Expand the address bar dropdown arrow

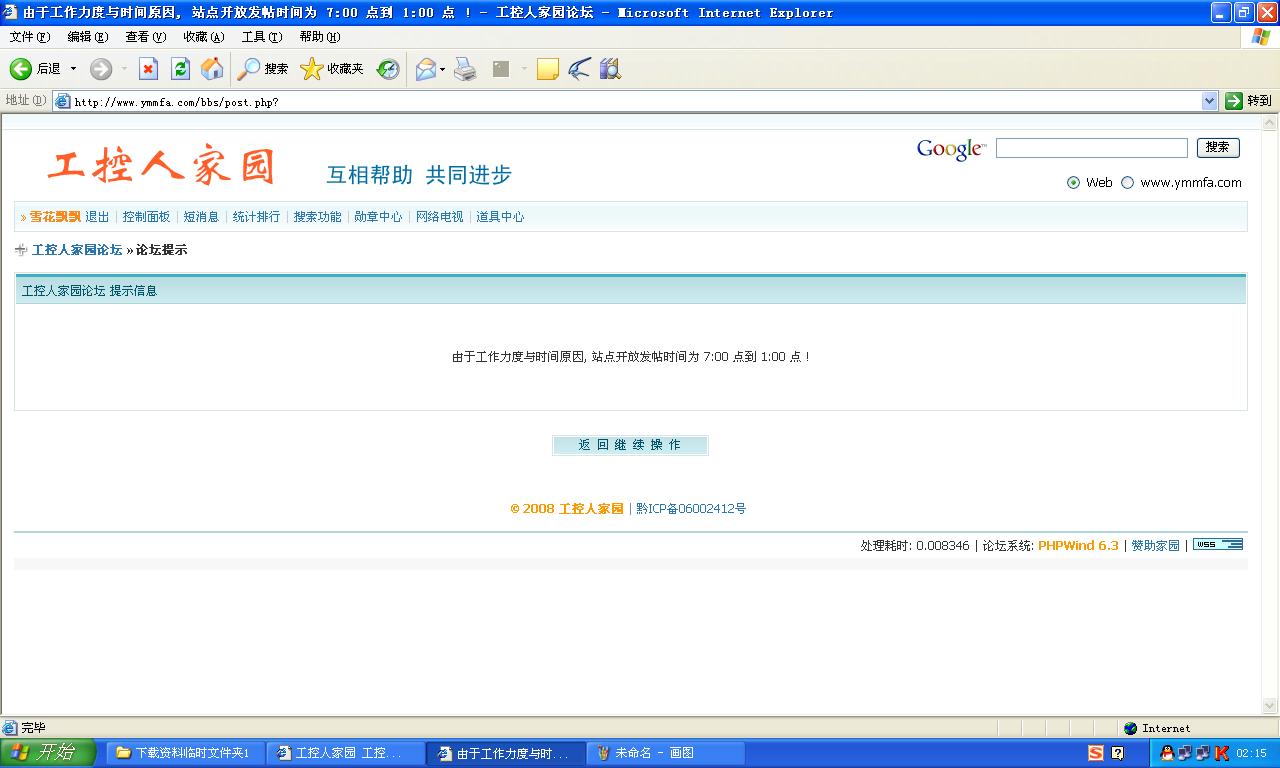[x=1209, y=101]
